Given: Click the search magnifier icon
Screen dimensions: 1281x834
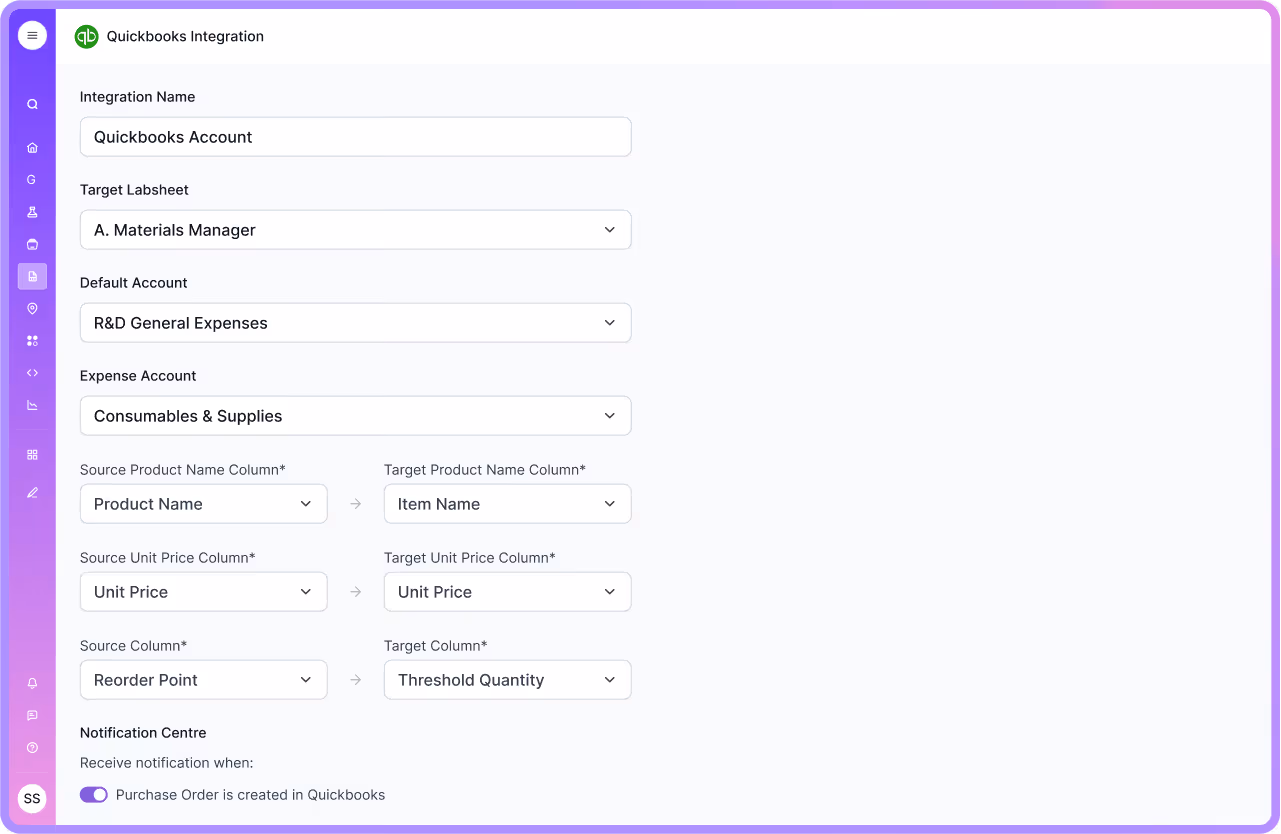Looking at the screenshot, I should tap(32, 104).
